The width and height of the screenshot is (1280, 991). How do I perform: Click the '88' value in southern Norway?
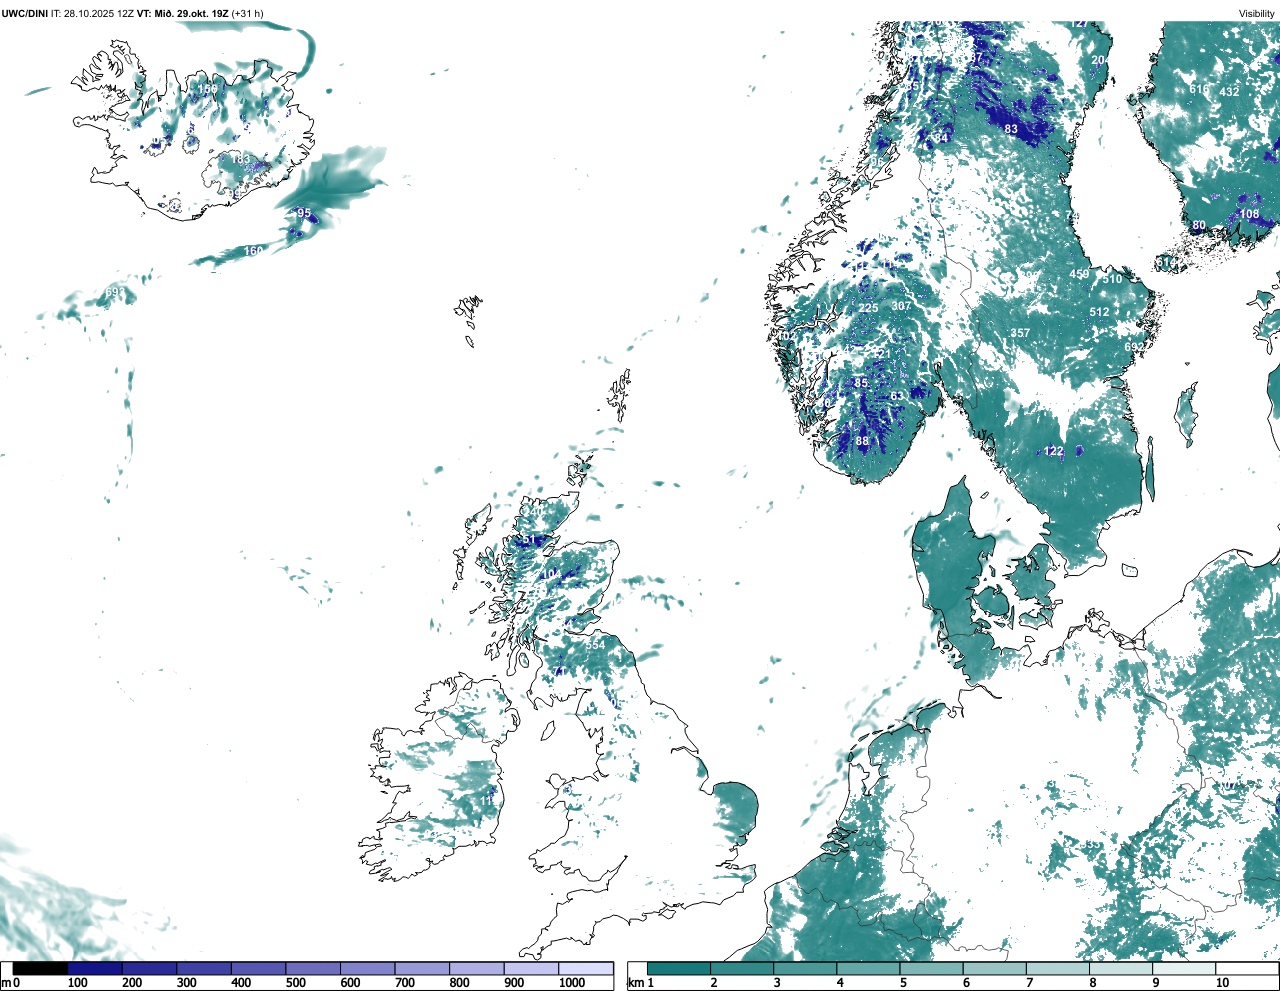click(862, 441)
